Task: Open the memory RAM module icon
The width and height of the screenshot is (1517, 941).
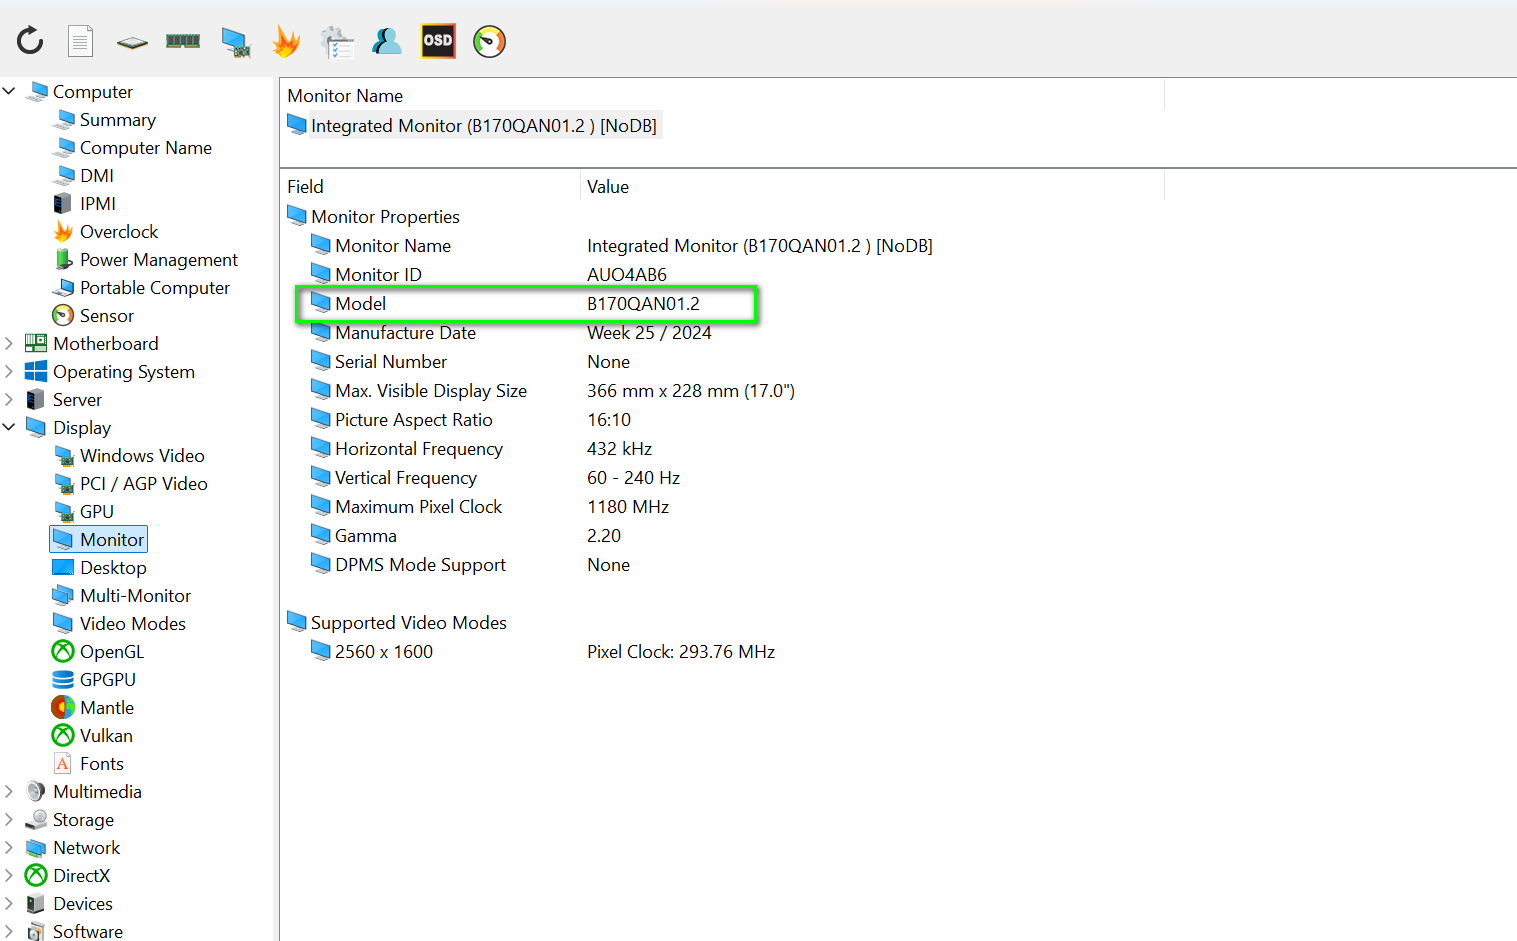Action: click(183, 41)
